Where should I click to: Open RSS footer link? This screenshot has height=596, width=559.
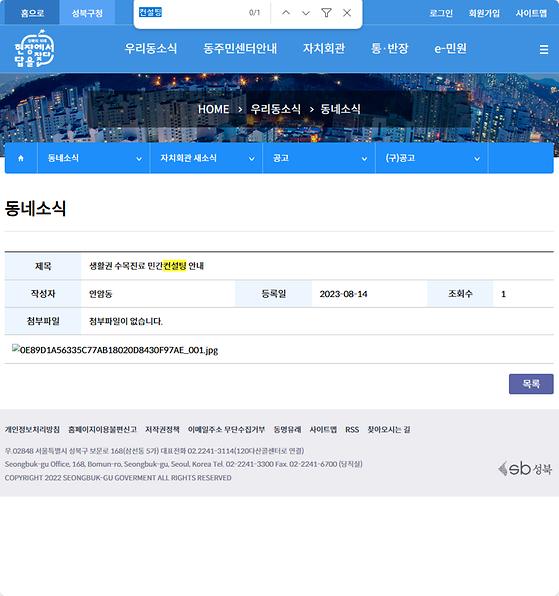pos(352,430)
